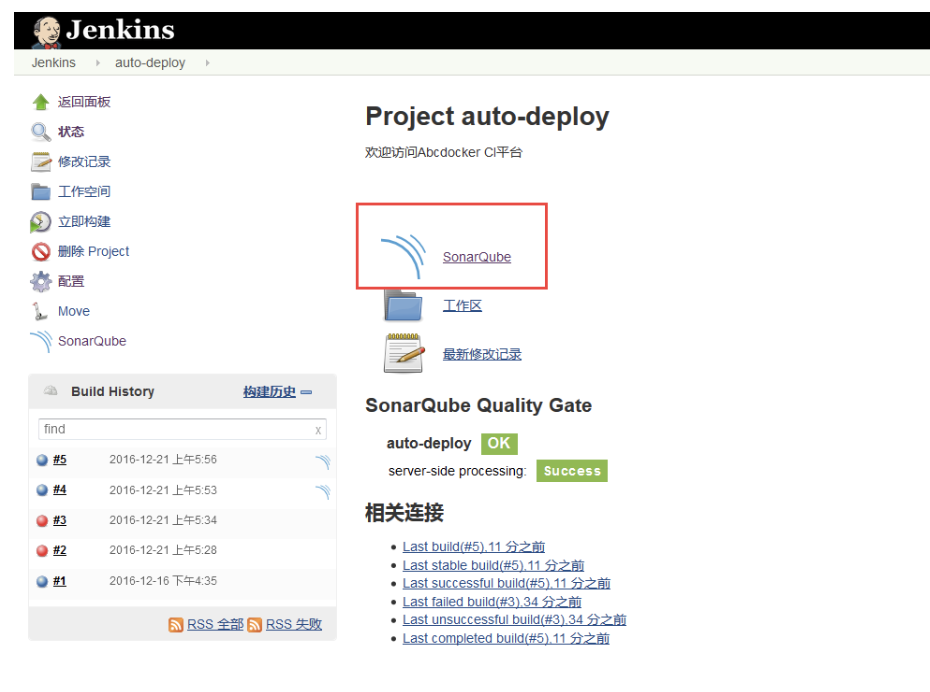This screenshot has height=692, width=930.
Task: Select Move in the sidebar
Action: 74,311
